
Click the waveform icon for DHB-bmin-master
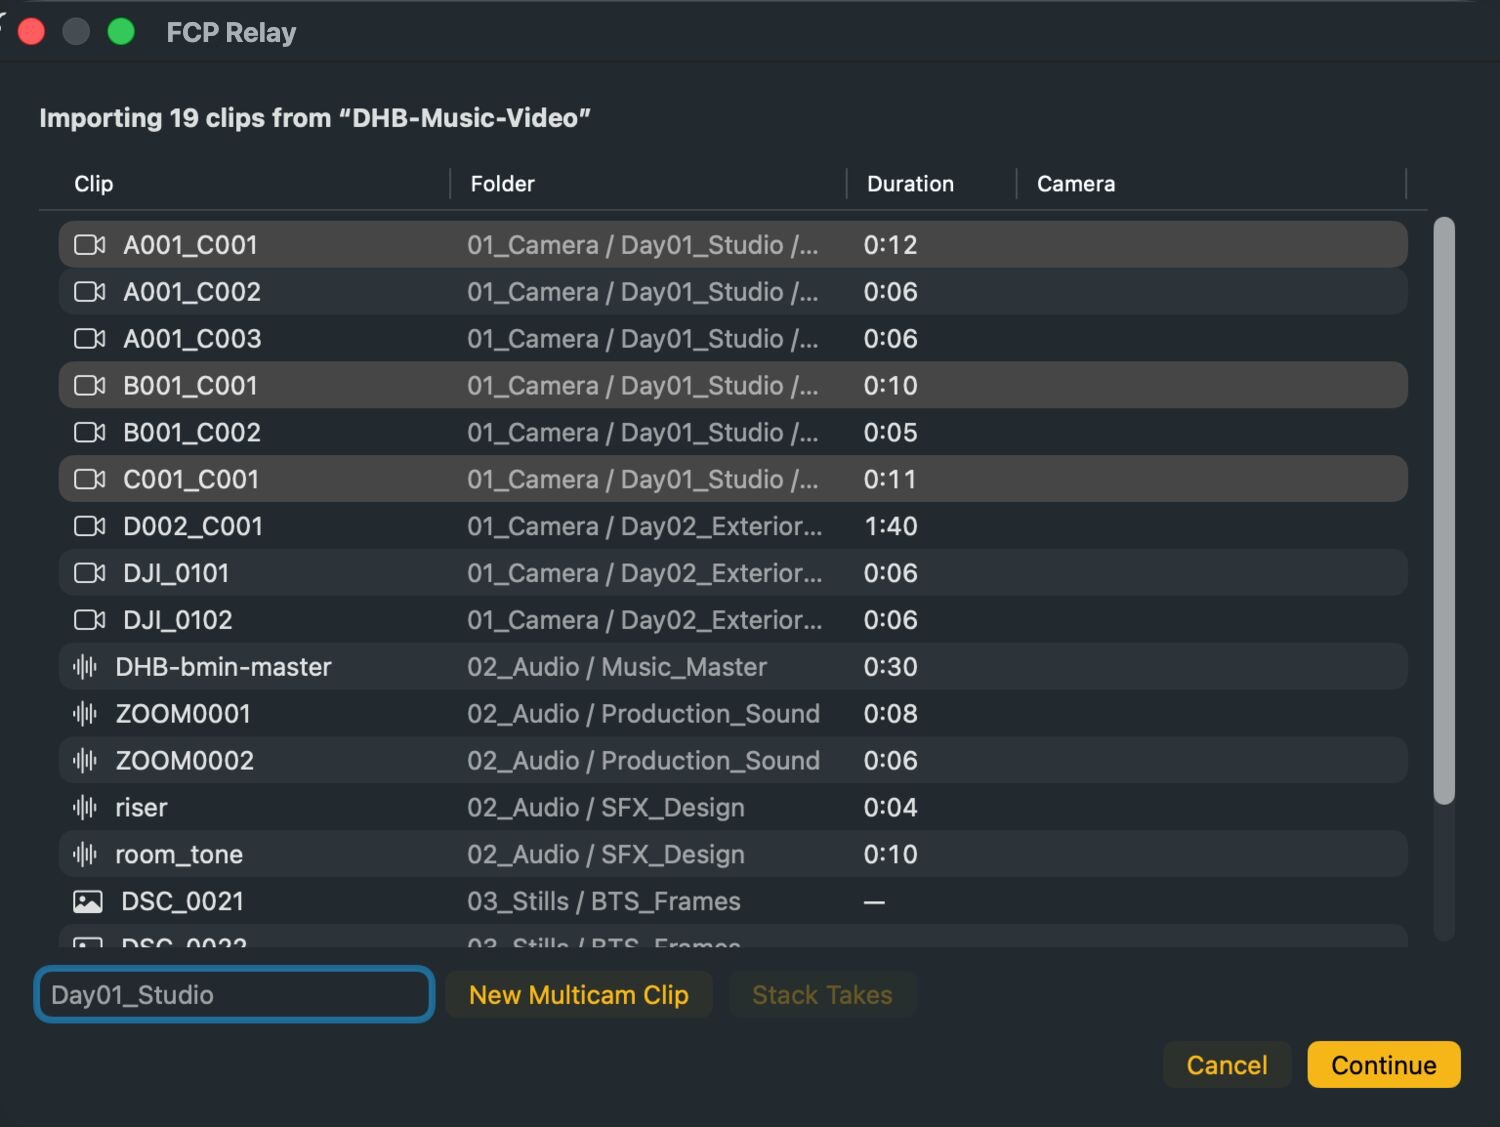tap(85, 667)
